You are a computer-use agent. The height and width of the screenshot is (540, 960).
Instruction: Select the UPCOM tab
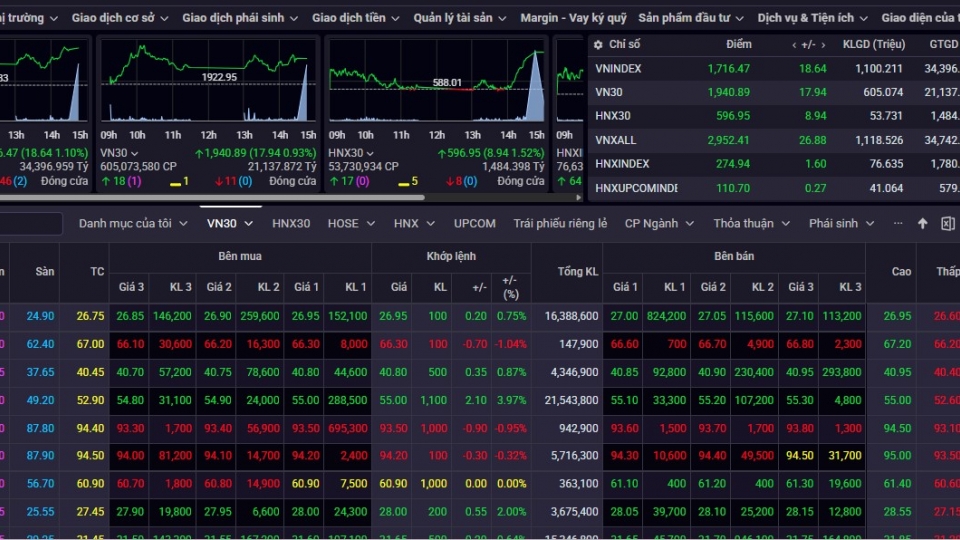474,224
